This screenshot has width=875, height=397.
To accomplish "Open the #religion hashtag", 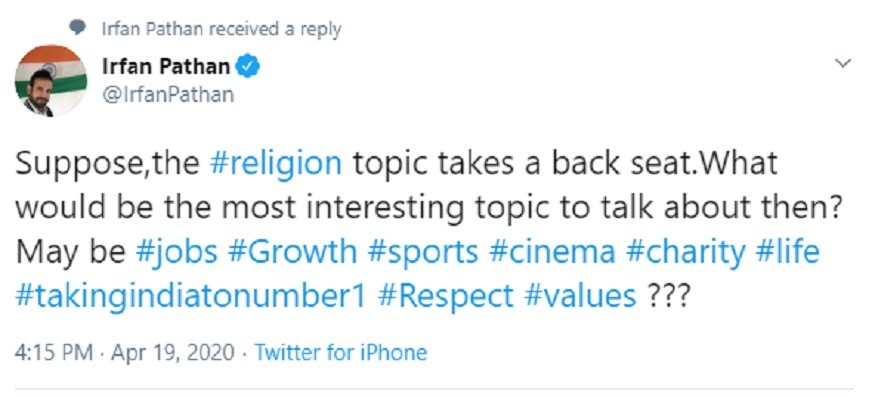I will pyautogui.click(x=276, y=164).
